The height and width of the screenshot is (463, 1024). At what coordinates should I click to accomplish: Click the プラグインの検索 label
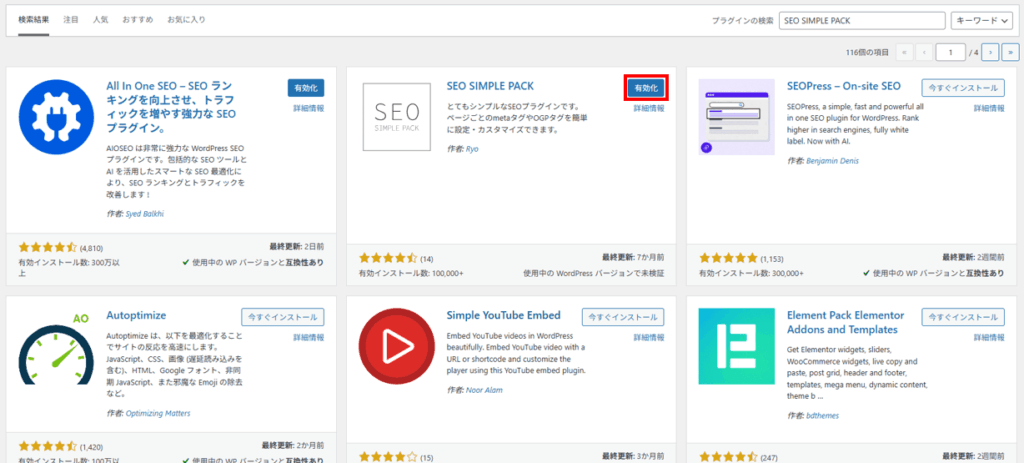click(743, 21)
